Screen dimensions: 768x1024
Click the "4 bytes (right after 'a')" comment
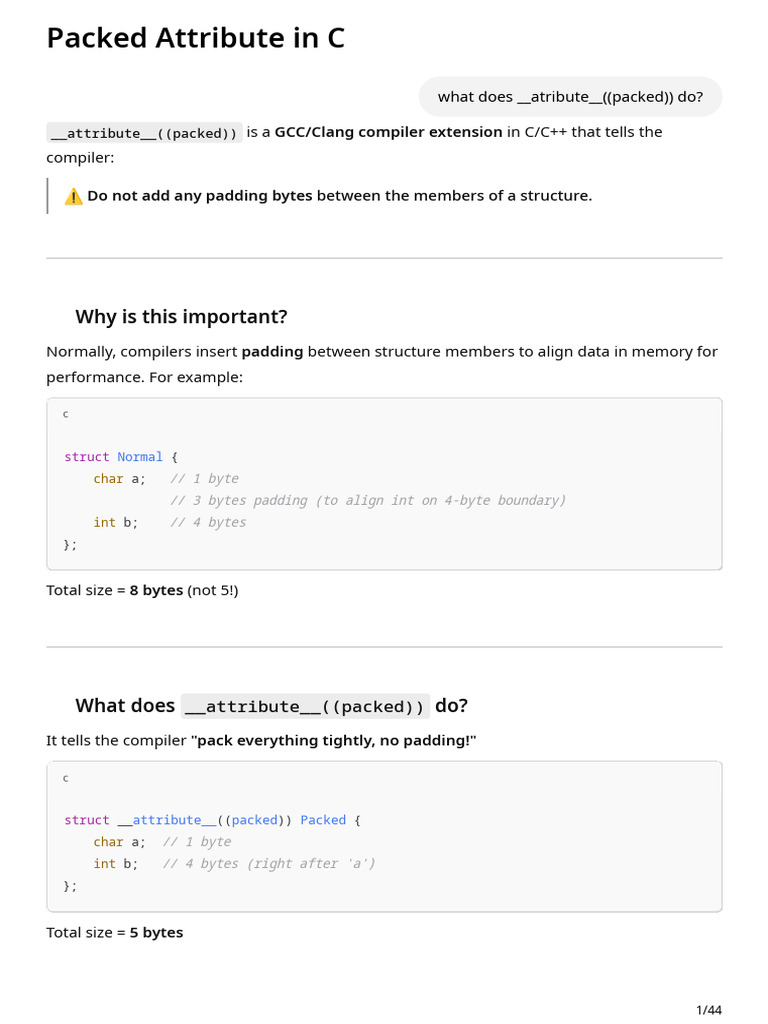[x=269, y=864]
